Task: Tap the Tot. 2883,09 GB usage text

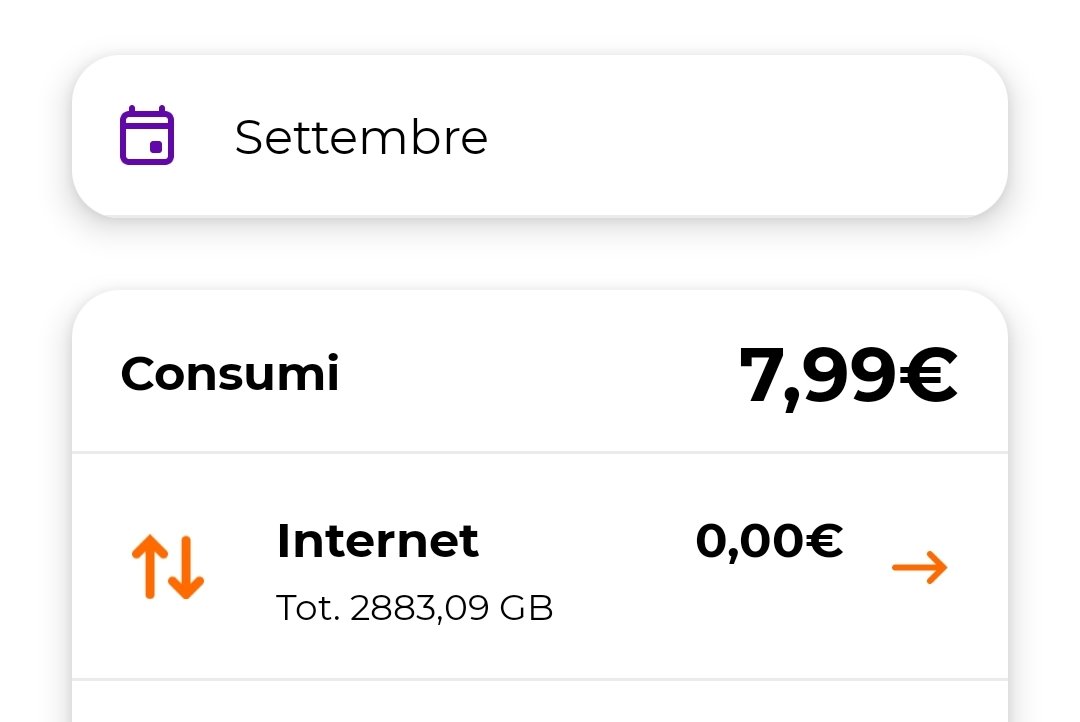Action: 414,608
